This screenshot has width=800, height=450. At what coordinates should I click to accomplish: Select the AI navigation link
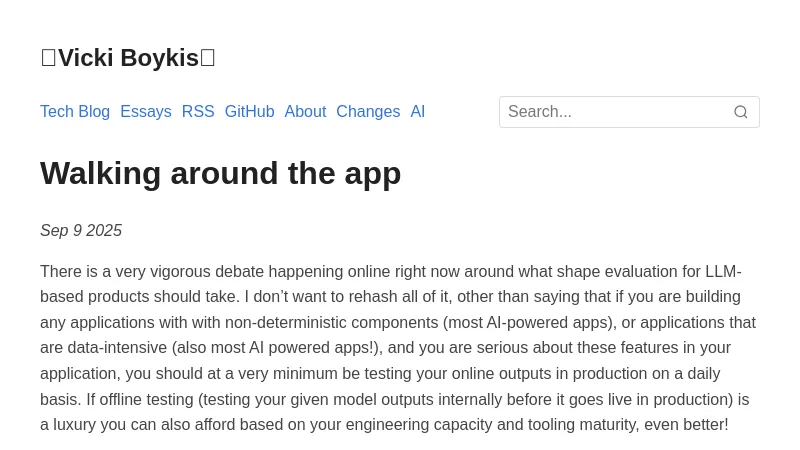click(x=418, y=112)
